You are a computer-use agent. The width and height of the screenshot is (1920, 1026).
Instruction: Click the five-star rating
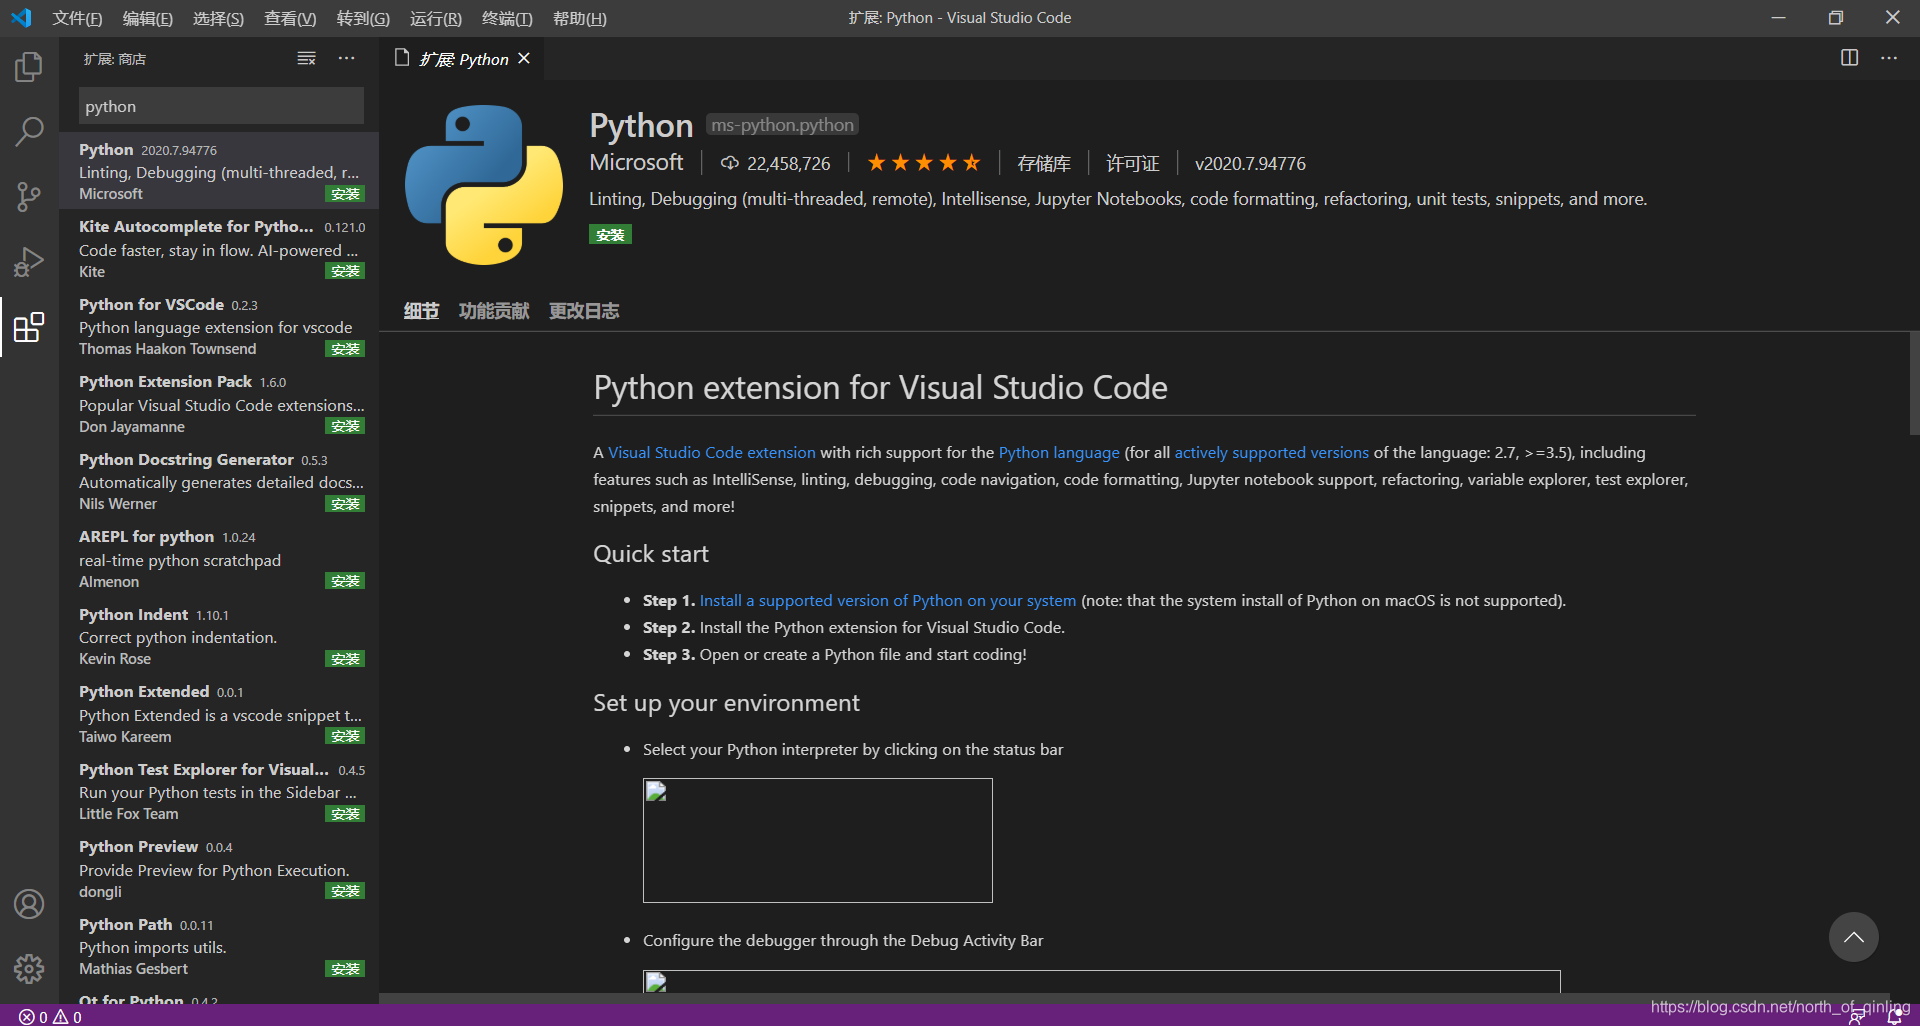click(923, 163)
